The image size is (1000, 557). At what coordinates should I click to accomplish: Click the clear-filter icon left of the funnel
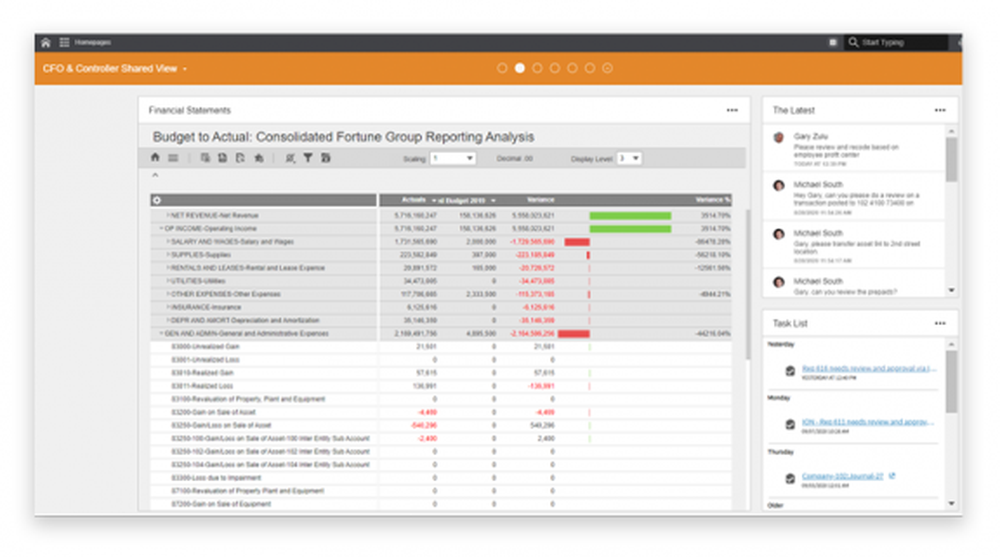coord(290,158)
